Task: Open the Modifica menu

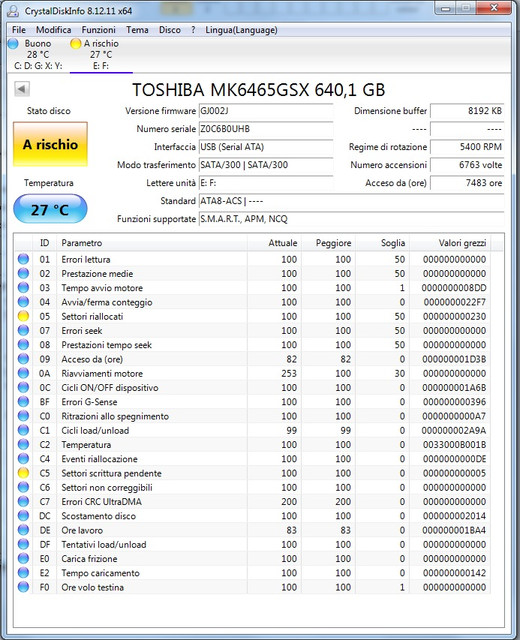Action: 53,30
